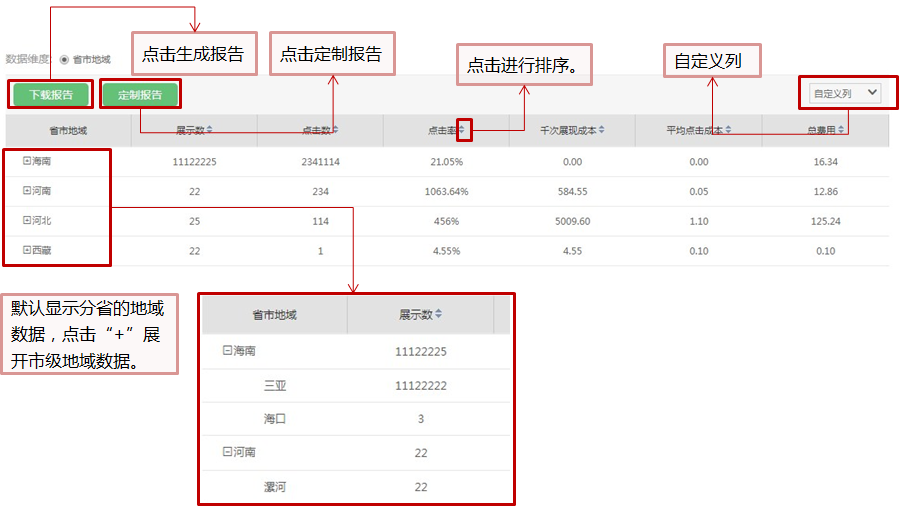Expand 河南 province in the main table
906x512 pixels.
27,191
